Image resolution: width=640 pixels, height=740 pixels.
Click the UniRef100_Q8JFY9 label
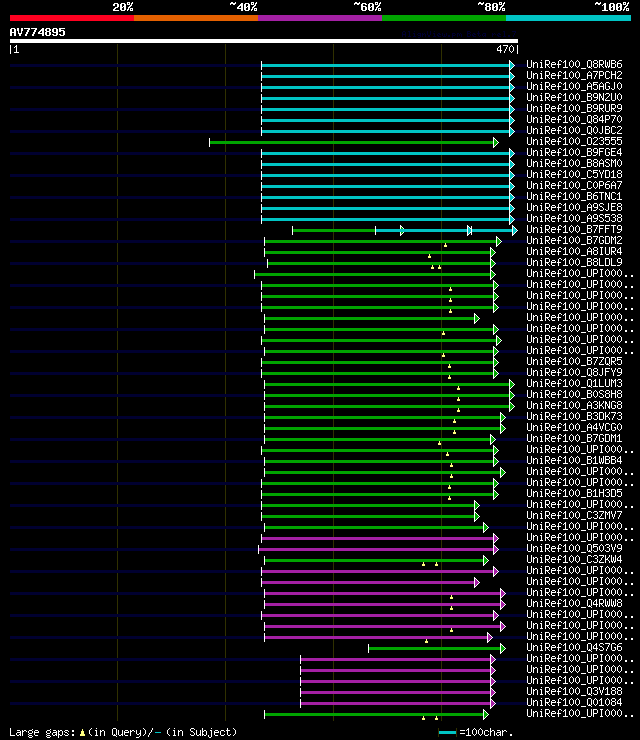pos(574,372)
